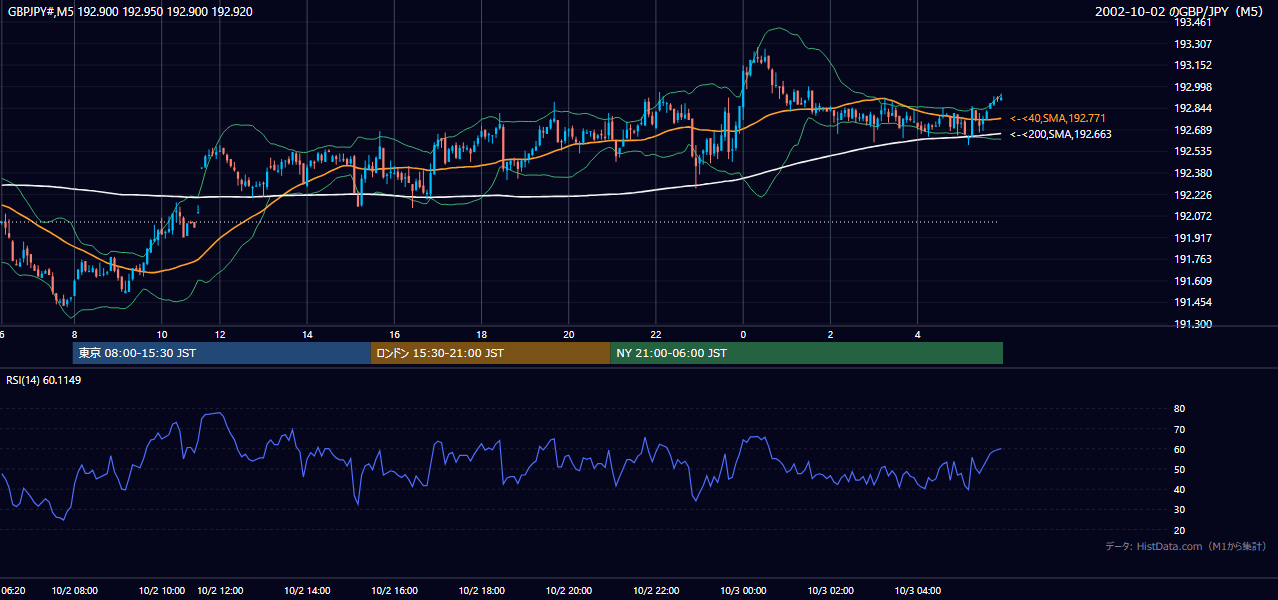Click the RSI(14) 60.1149 indicator label
The image size is (1278, 600).
(x=44, y=380)
